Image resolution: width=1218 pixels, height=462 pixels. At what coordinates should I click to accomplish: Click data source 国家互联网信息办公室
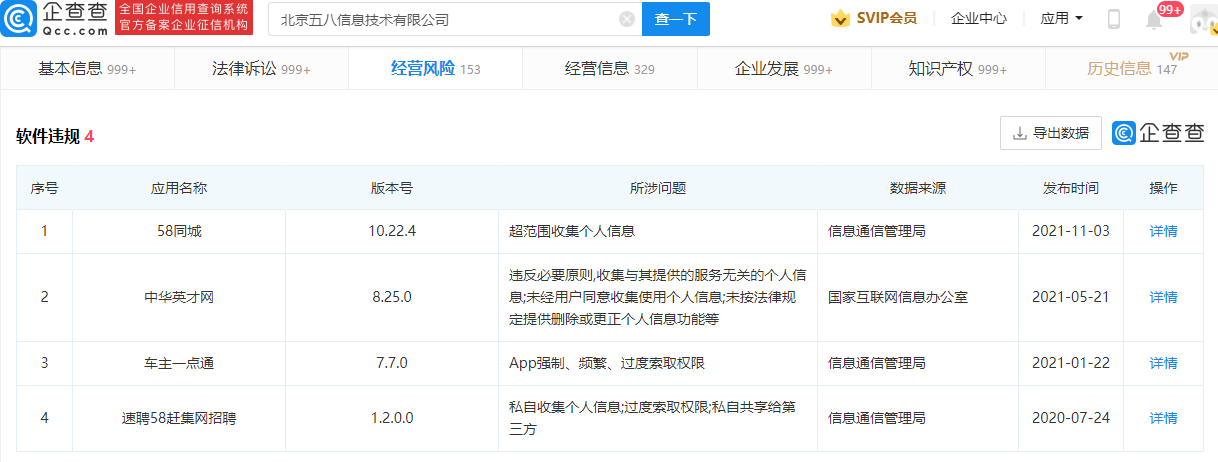[898, 297]
